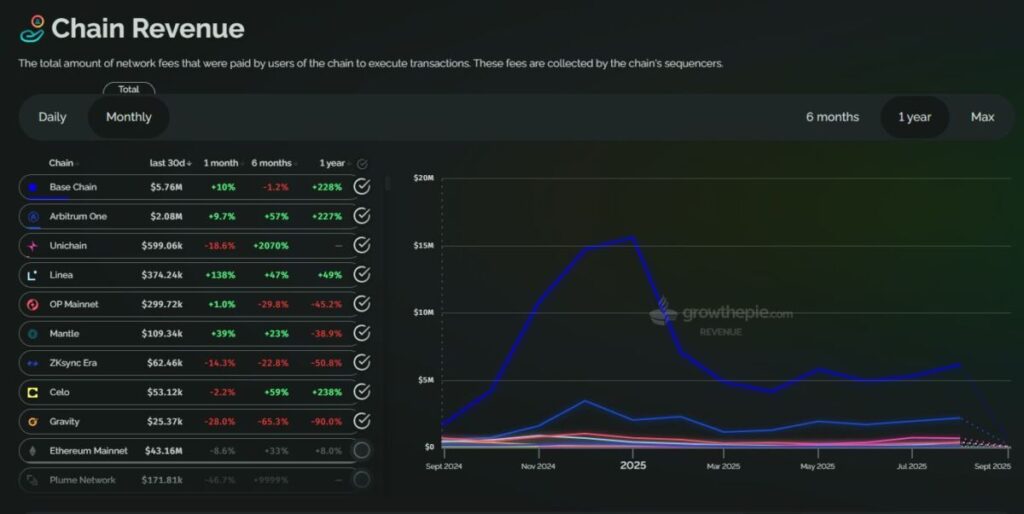Click ZKsync Era revenue $62.46k
Screen dimensions: 1024x514
coord(165,363)
